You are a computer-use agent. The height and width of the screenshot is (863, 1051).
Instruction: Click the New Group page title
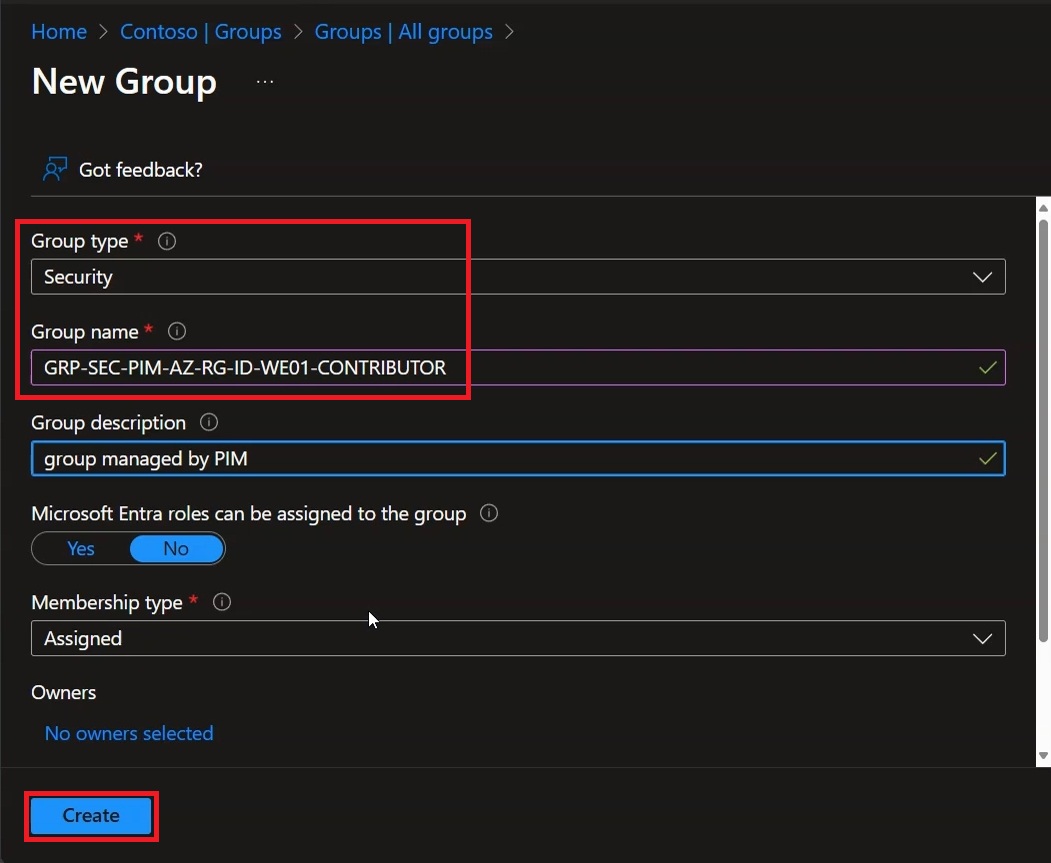[x=124, y=82]
